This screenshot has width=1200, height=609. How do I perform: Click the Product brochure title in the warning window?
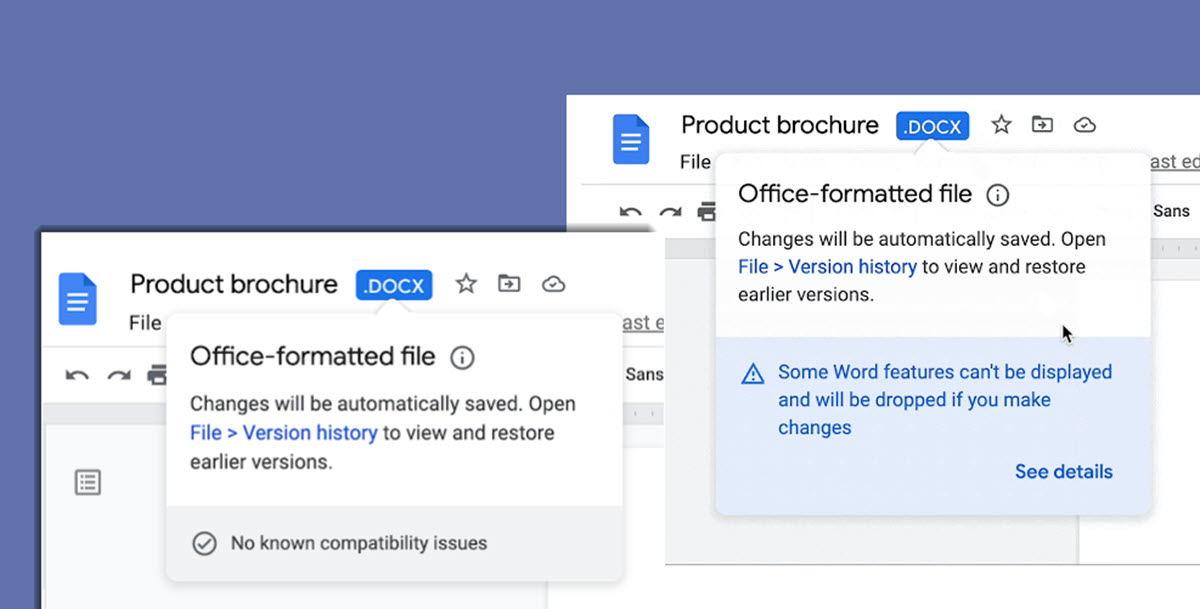pos(779,125)
